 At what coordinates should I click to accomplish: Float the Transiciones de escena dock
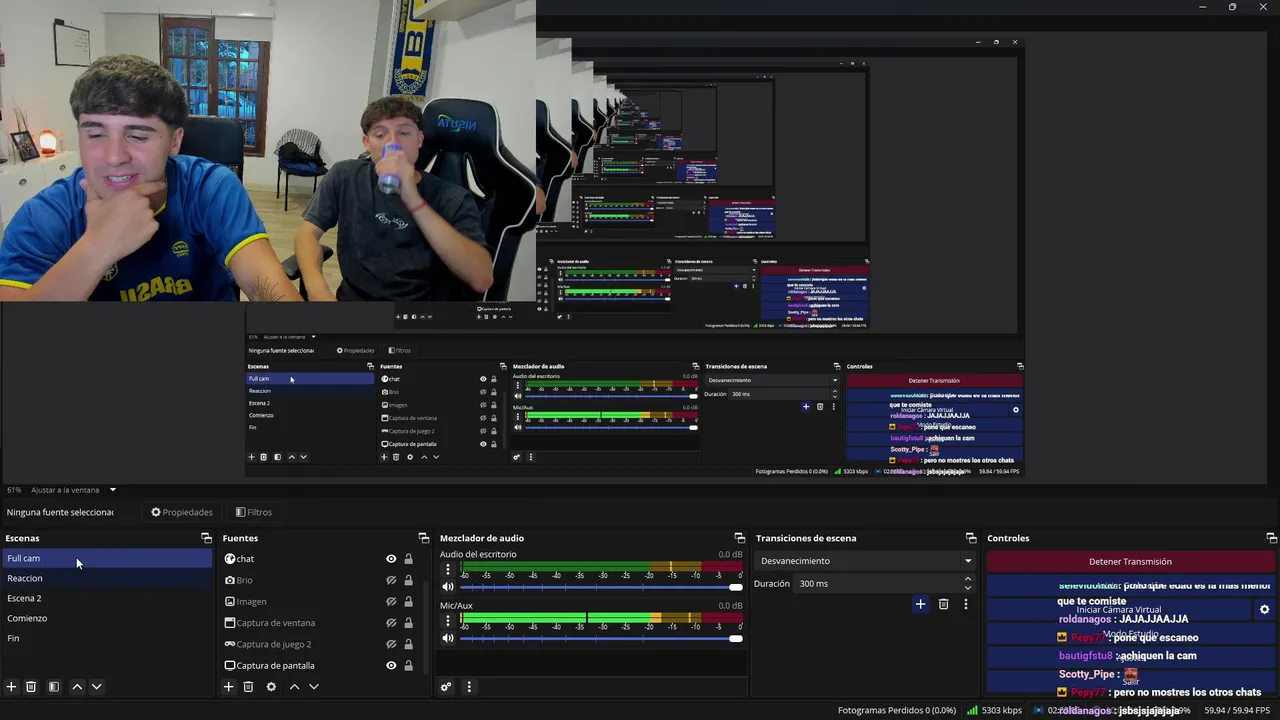970,538
